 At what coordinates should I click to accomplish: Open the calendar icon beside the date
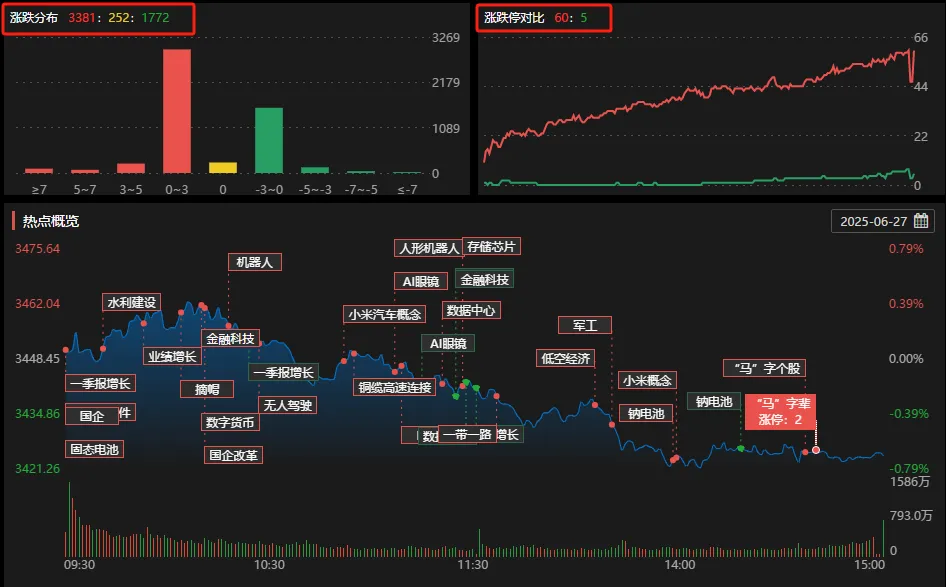[x=921, y=221]
